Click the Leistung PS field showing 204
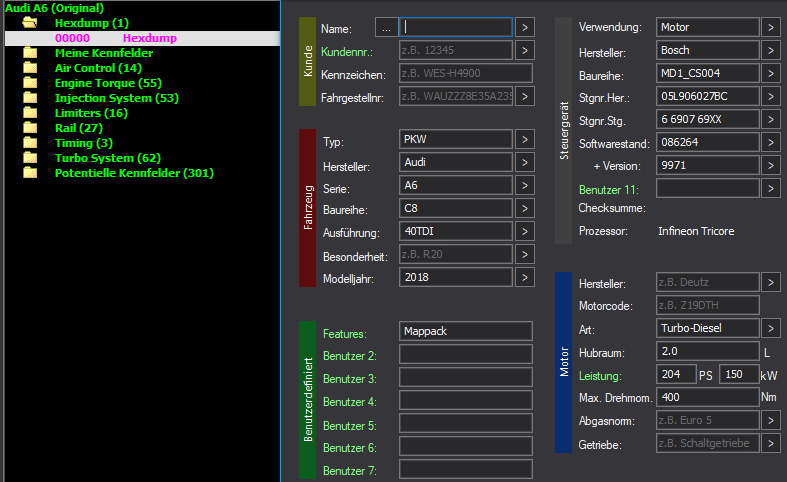Screen dimensions: 787x482 tap(676, 374)
